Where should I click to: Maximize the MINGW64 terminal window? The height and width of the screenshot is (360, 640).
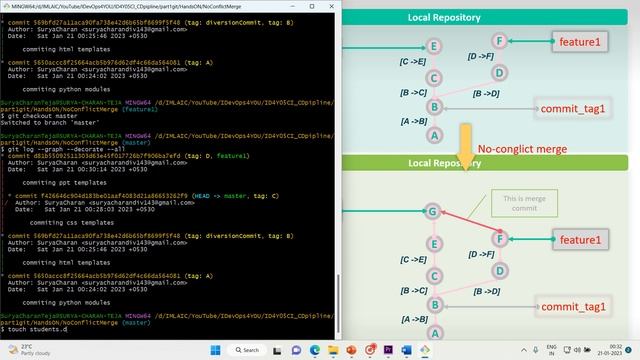(312, 6)
